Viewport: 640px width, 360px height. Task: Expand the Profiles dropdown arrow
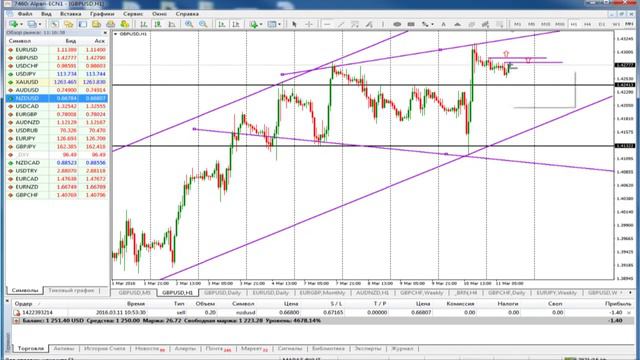pyautogui.click(x=40, y=24)
